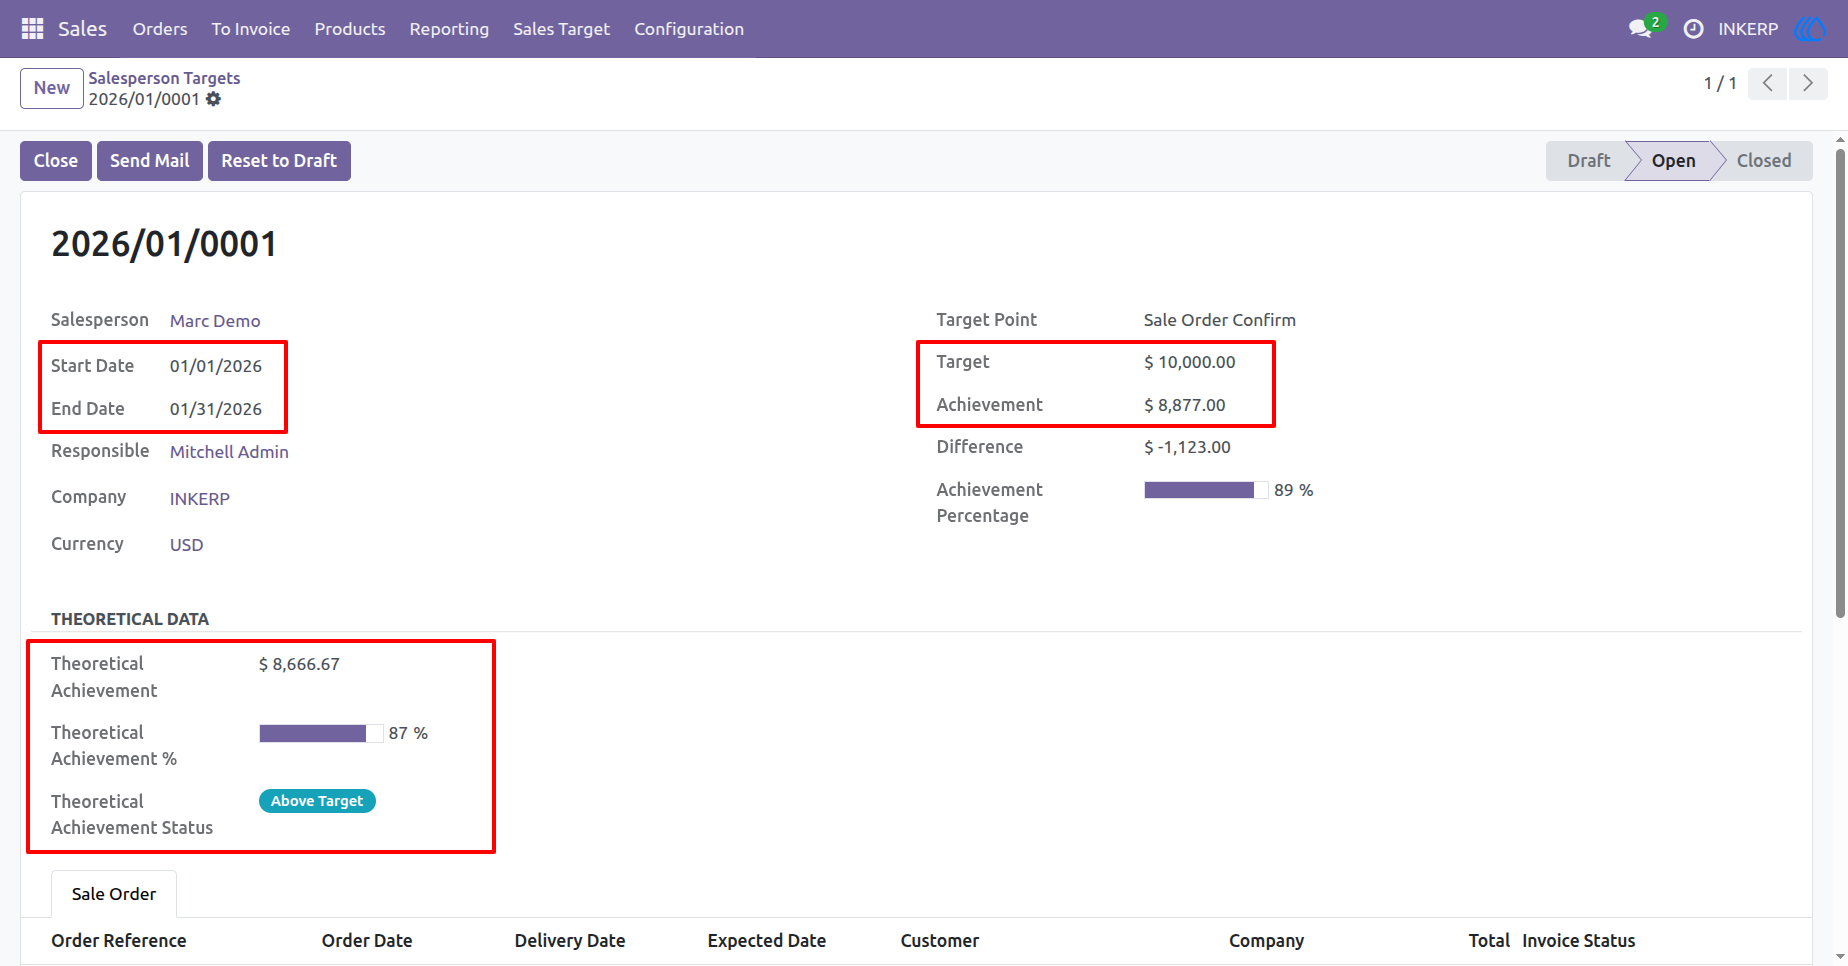
Task: Sort by Customer column header
Action: tap(940, 941)
